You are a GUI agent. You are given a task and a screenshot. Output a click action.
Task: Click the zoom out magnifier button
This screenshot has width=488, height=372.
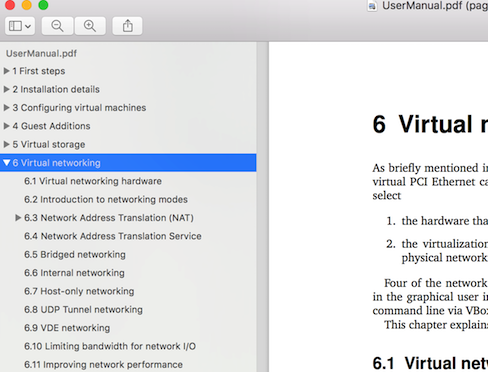(x=57, y=26)
